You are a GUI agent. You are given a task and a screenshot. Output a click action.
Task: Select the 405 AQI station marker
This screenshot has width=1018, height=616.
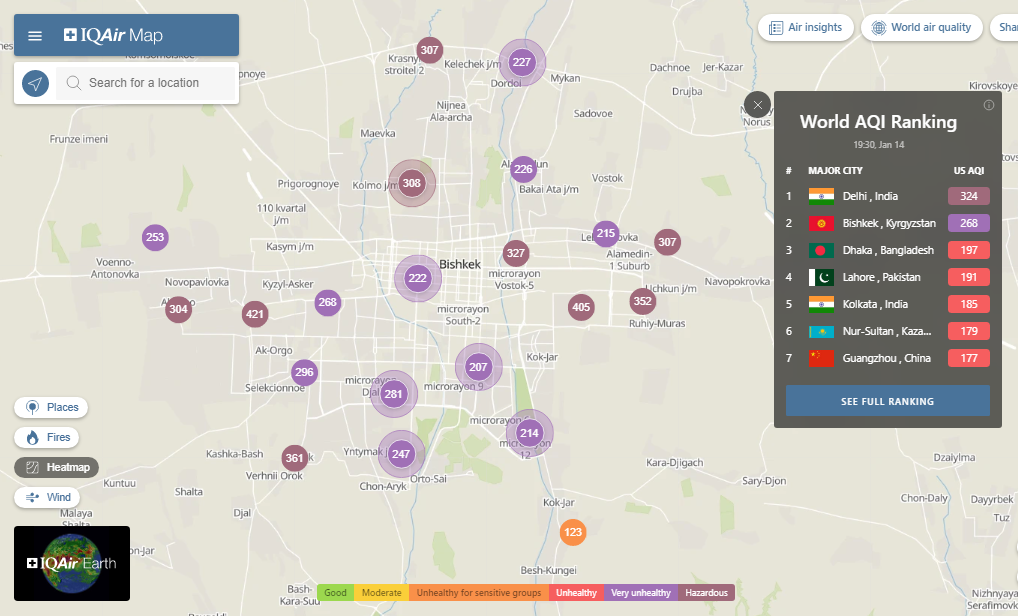click(x=581, y=307)
